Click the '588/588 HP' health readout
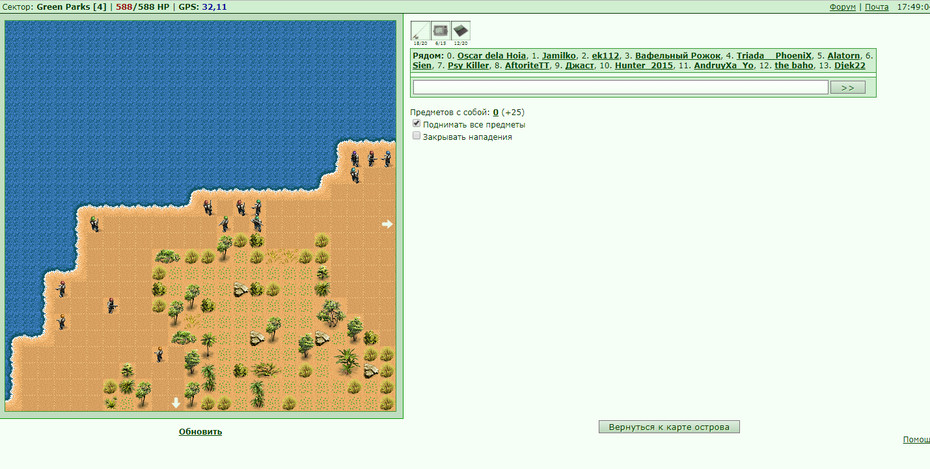This screenshot has width=930, height=469. click(142, 7)
